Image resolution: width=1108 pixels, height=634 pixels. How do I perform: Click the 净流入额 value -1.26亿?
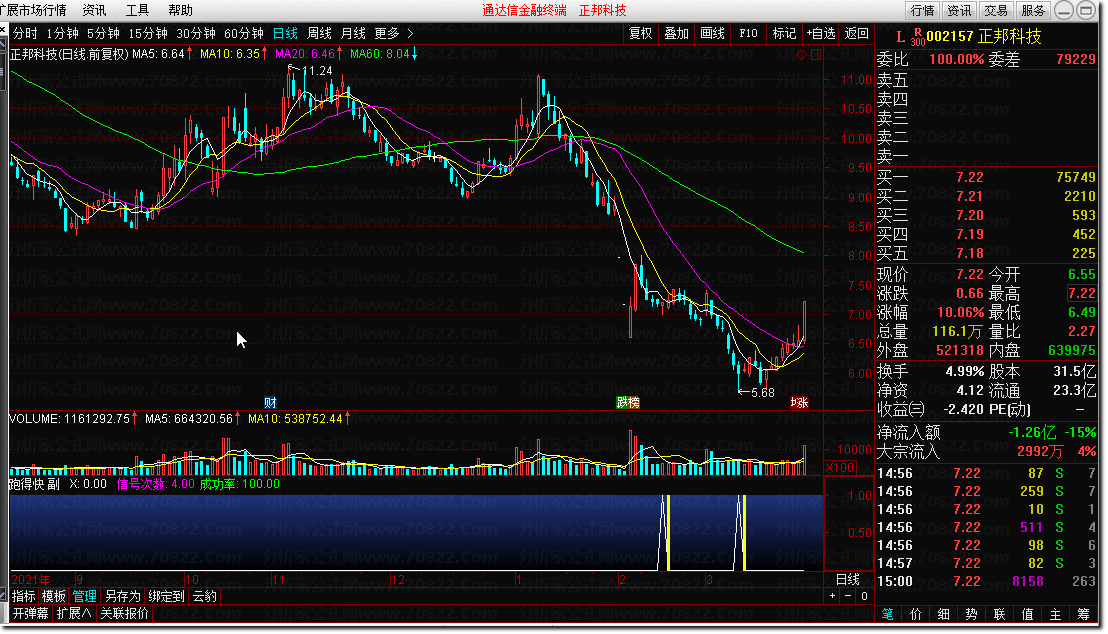[x=1032, y=433]
